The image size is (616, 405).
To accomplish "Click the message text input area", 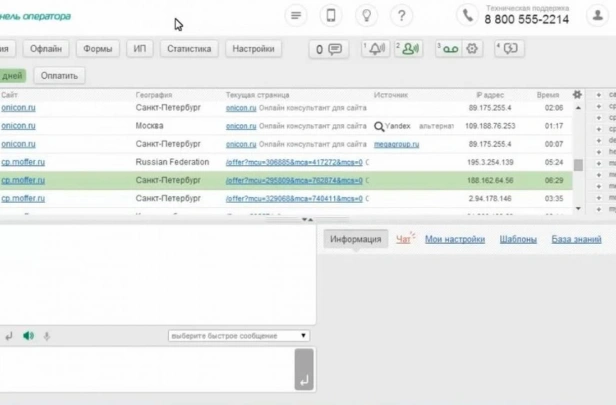I will 146,369.
